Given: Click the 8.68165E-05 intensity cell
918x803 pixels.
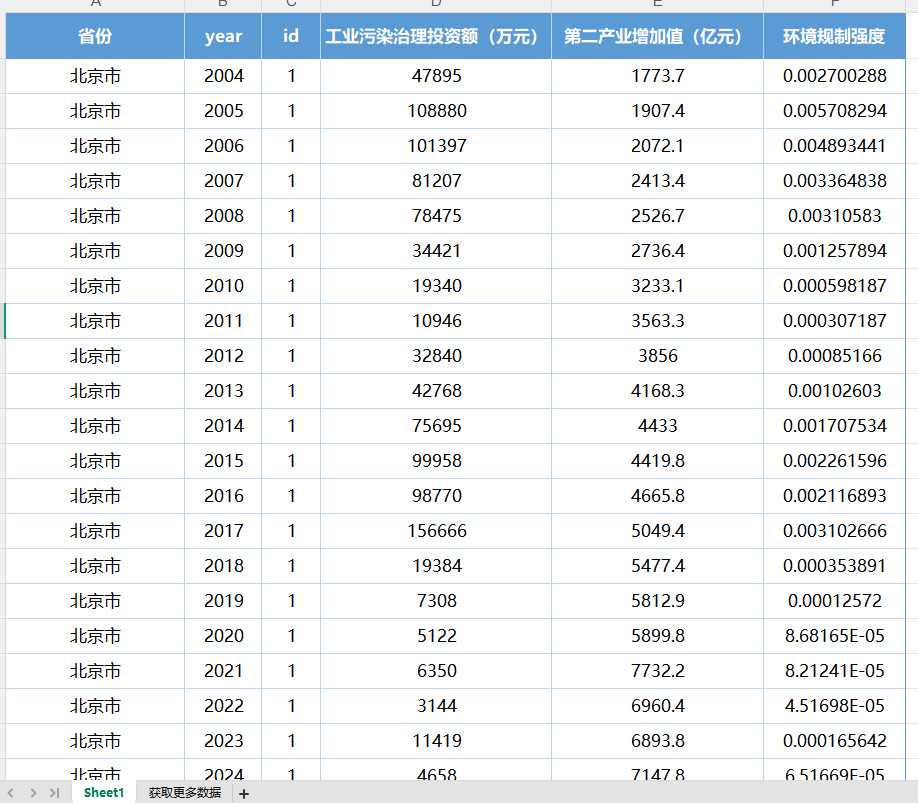Looking at the screenshot, I should pyautogui.click(x=834, y=636).
